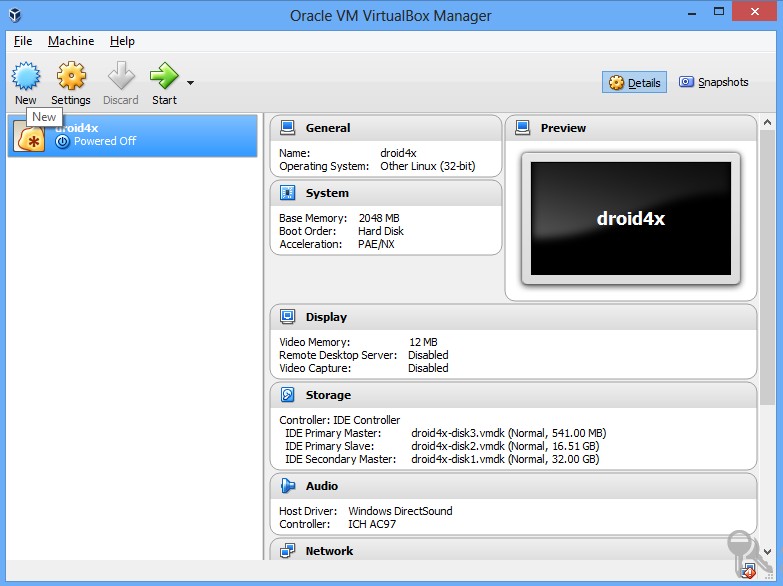
Task: Click the Powered Off status icon
Action: point(62,141)
